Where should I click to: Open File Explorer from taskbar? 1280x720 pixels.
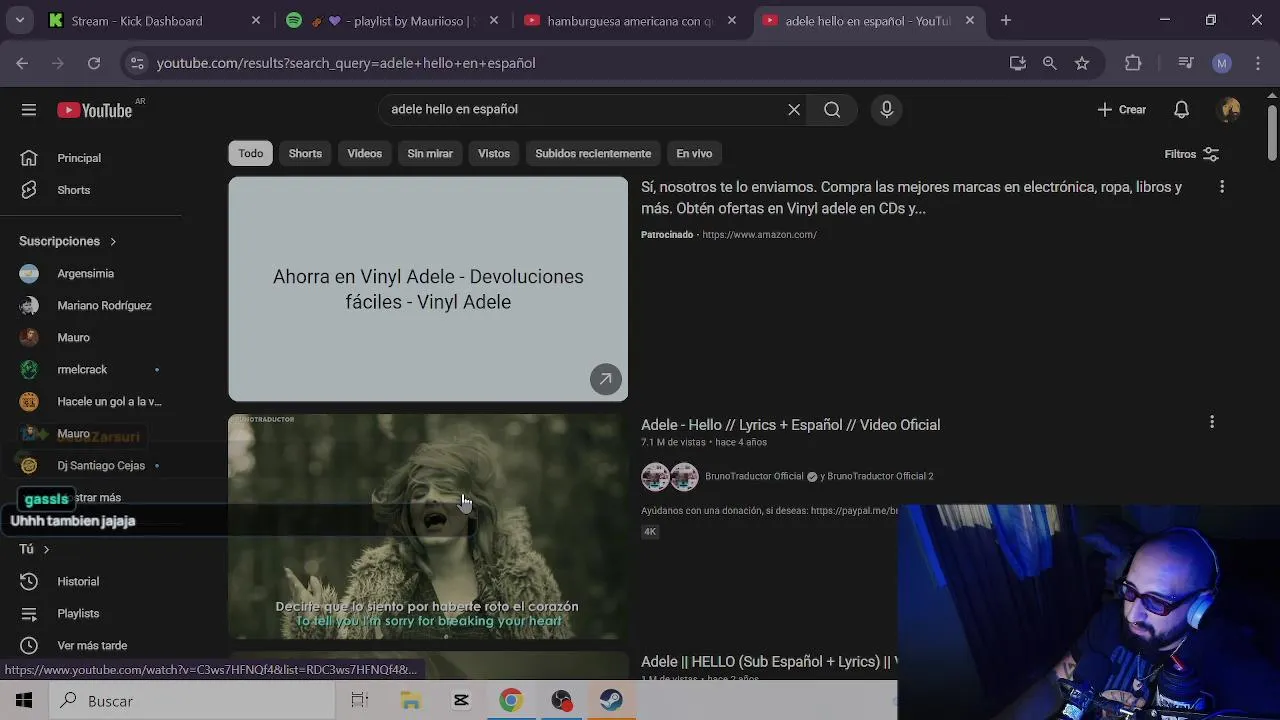(x=410, y=701)
